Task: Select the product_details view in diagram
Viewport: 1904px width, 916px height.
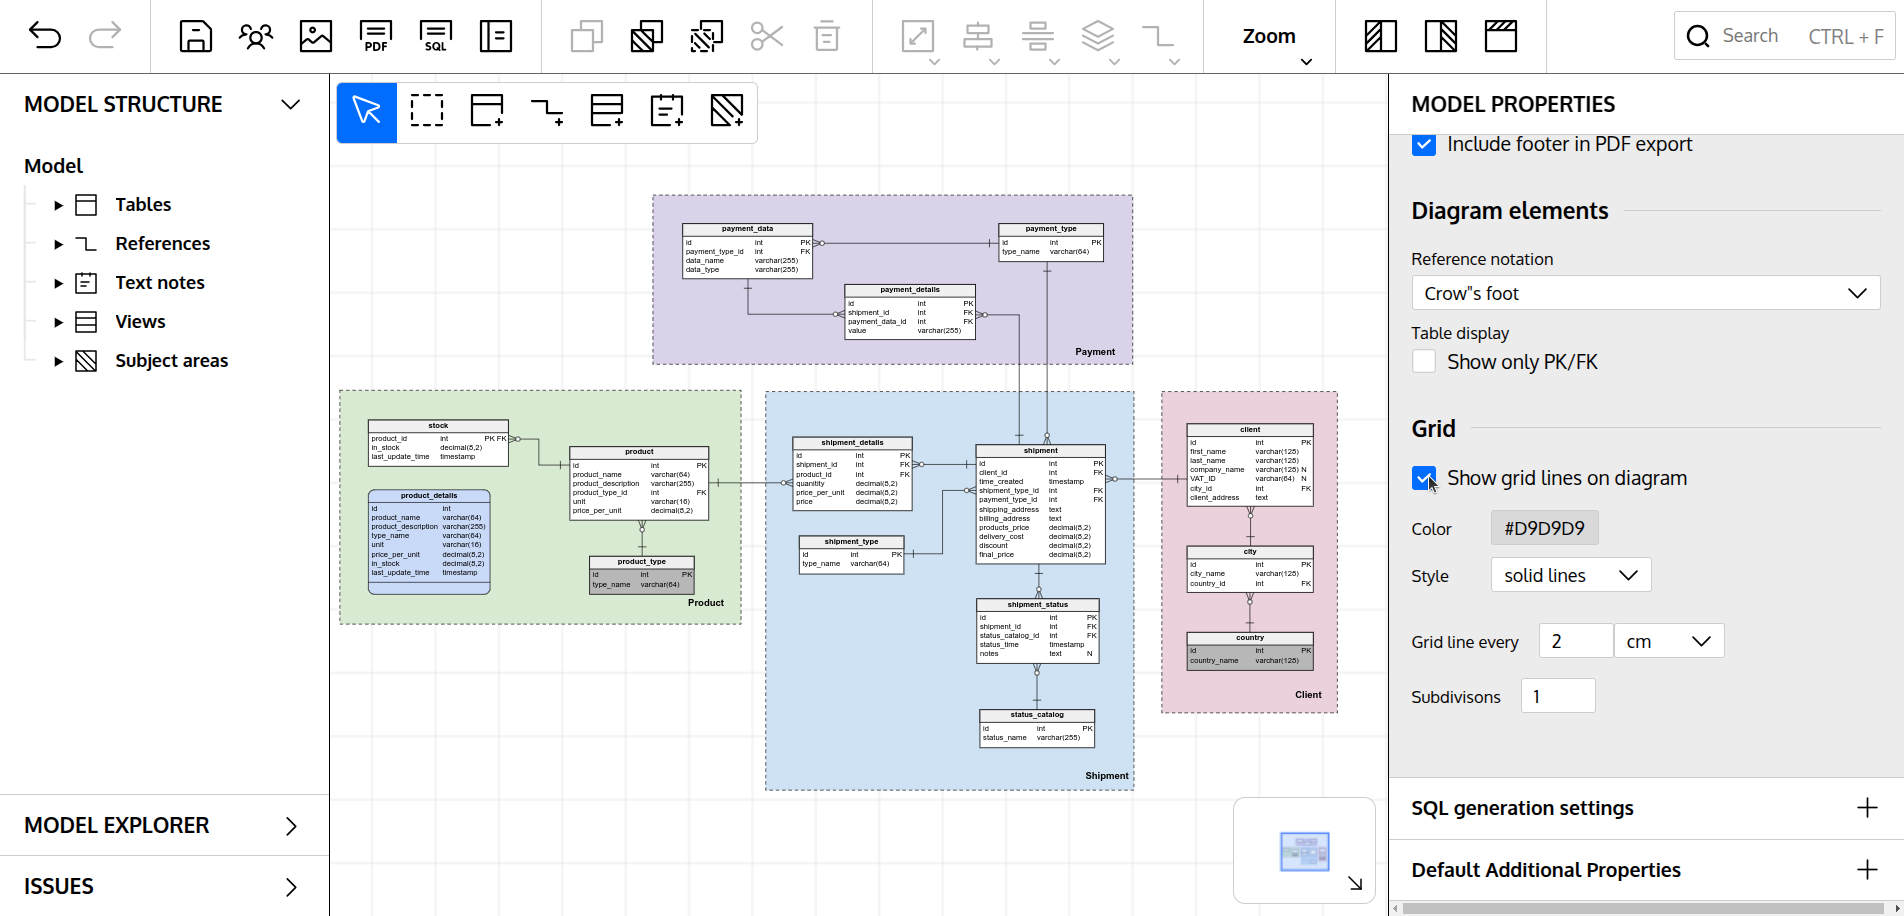Action: coord(429,542)
